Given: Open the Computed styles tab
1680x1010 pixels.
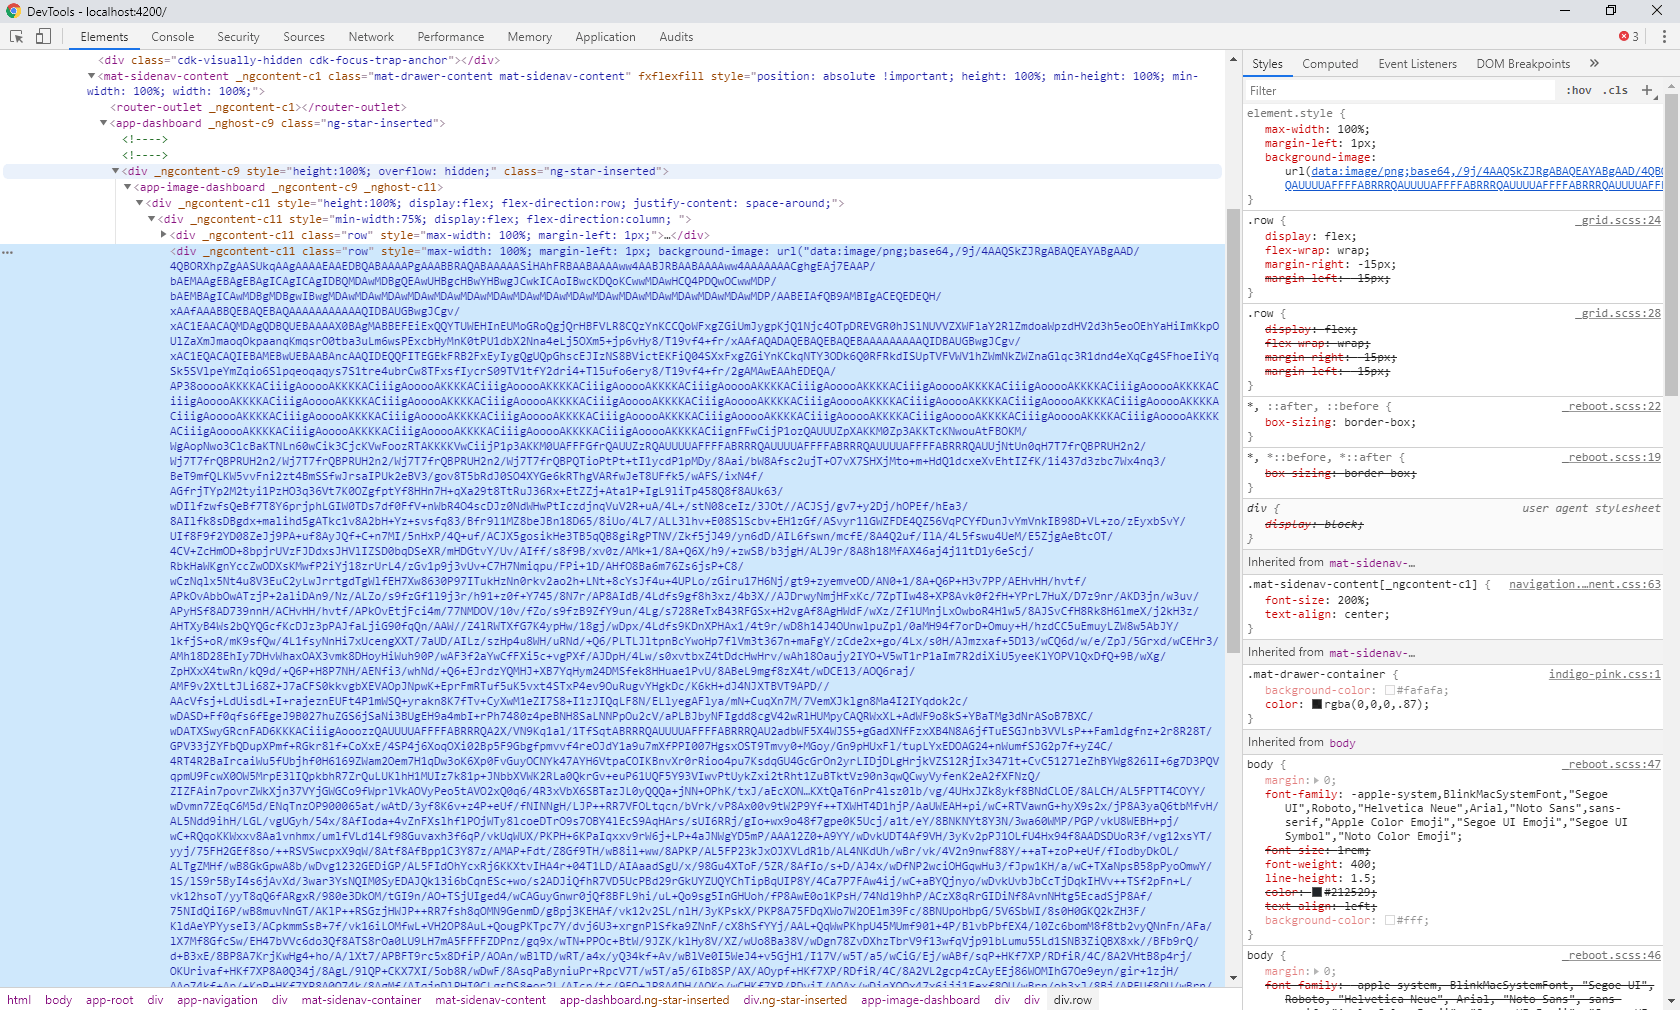Looking at the screenshot, I should (1330, 63).
